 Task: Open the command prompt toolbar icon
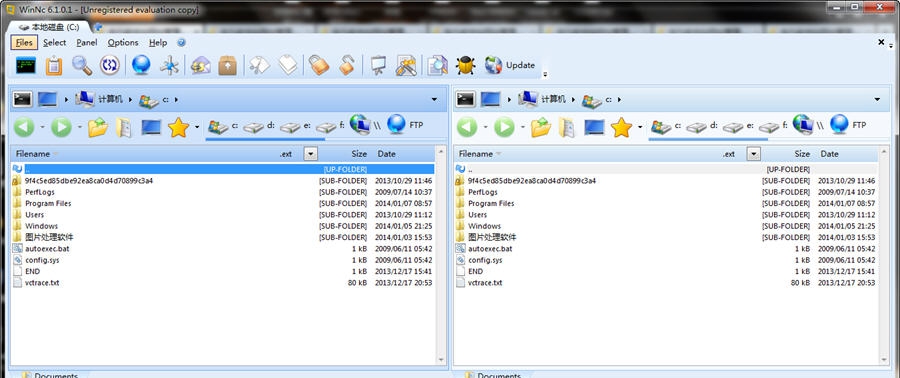pos(26,65)
